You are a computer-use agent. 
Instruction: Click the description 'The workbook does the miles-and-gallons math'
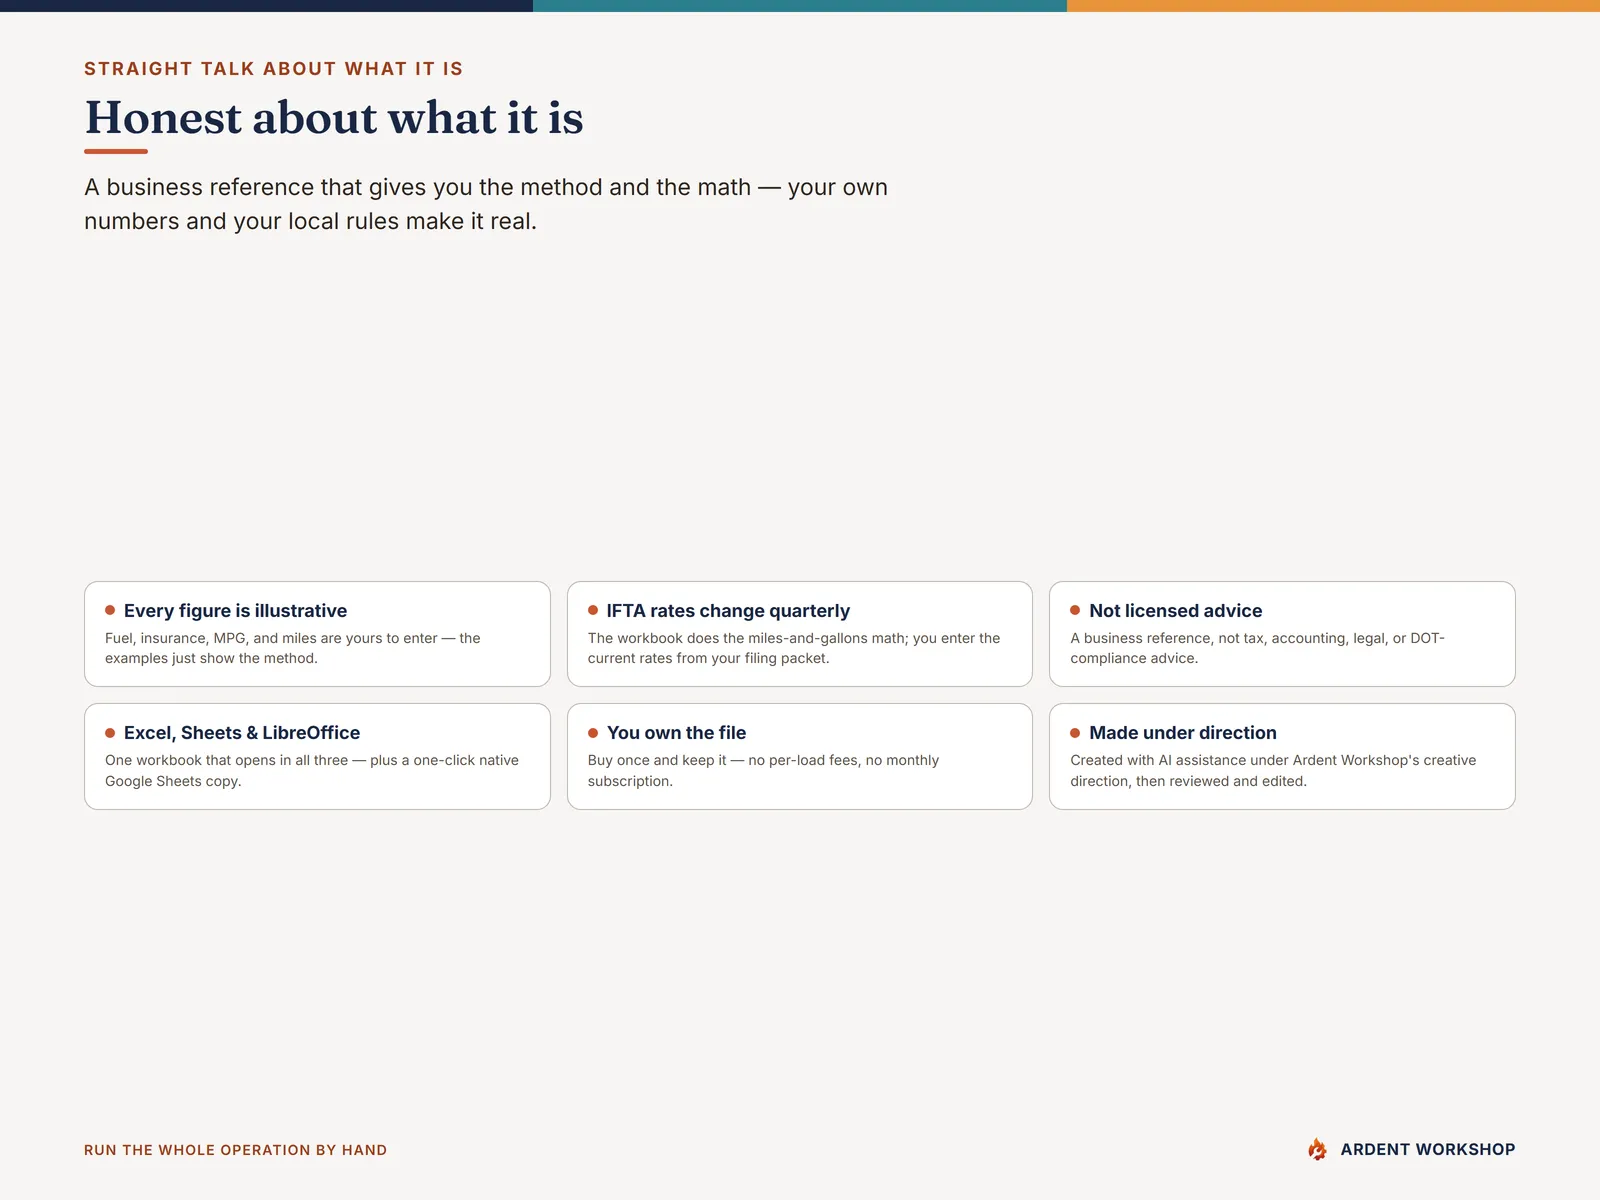794,648
